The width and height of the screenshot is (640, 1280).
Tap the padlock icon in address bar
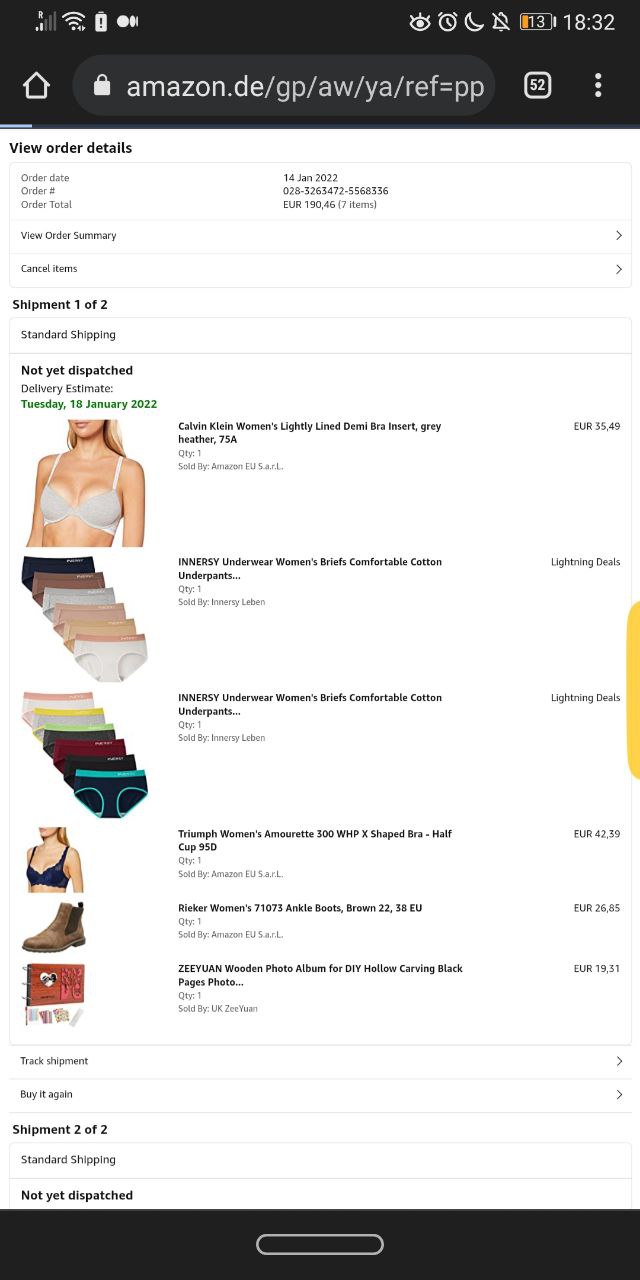coord(101,86)
